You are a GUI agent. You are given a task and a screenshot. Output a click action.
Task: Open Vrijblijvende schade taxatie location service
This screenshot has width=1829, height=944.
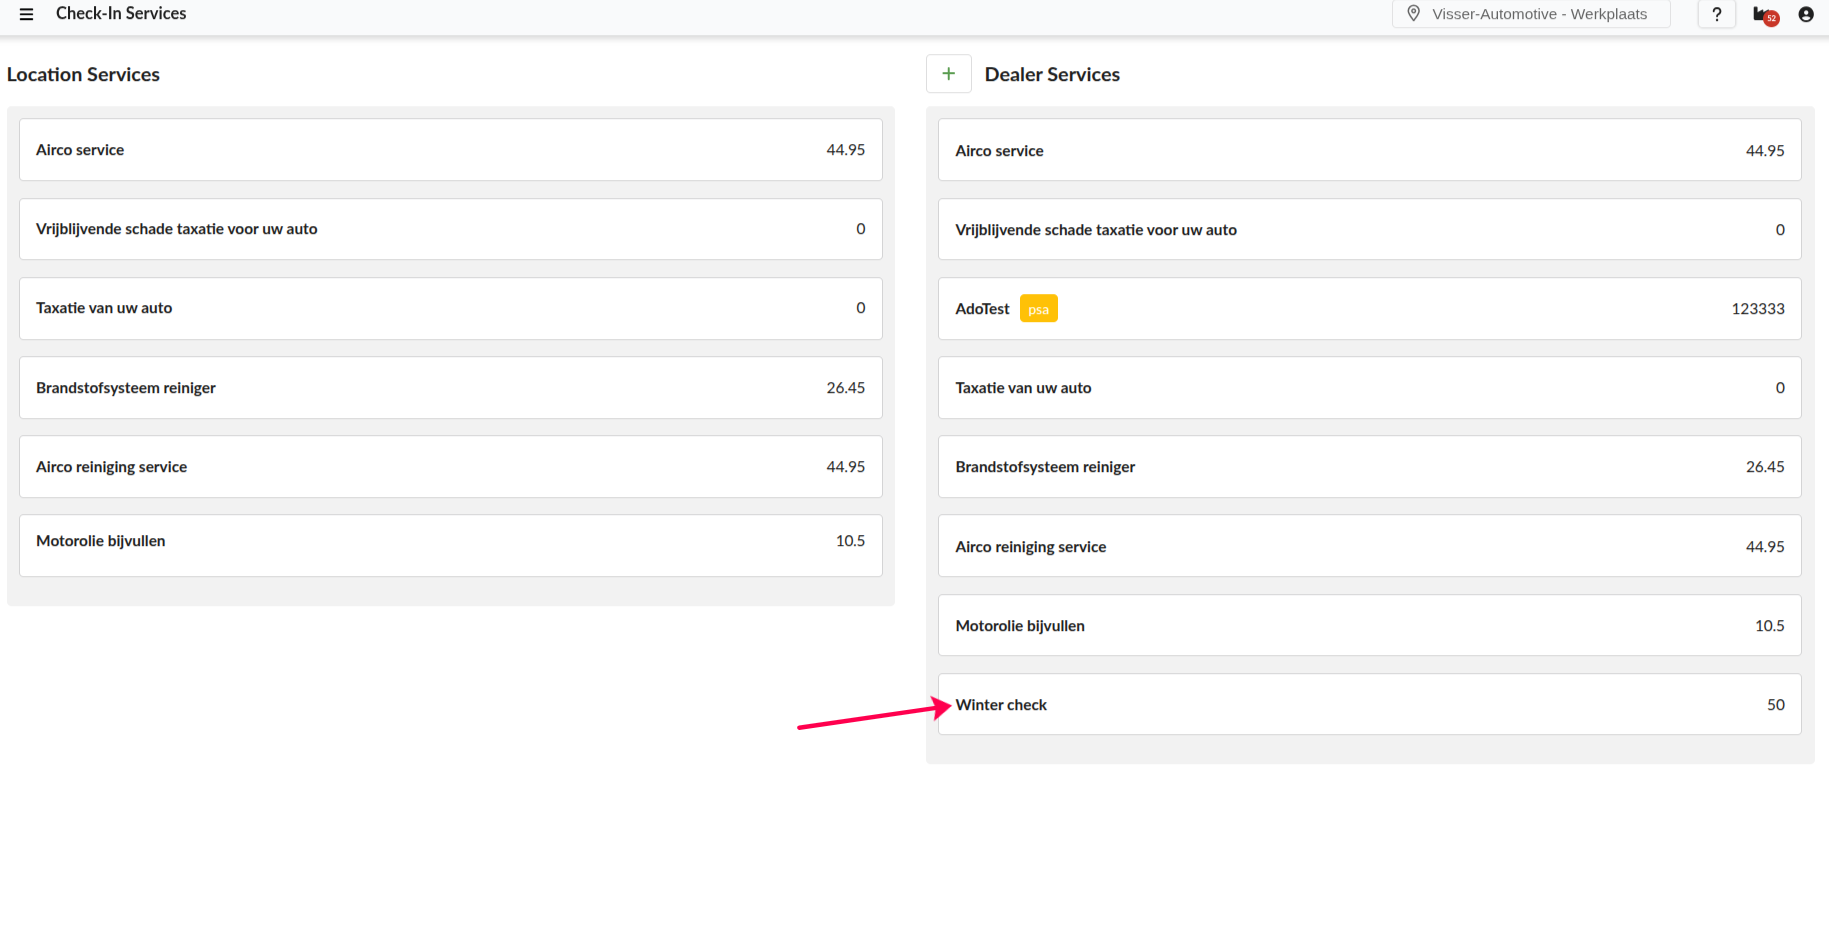(x=450, y=229)
